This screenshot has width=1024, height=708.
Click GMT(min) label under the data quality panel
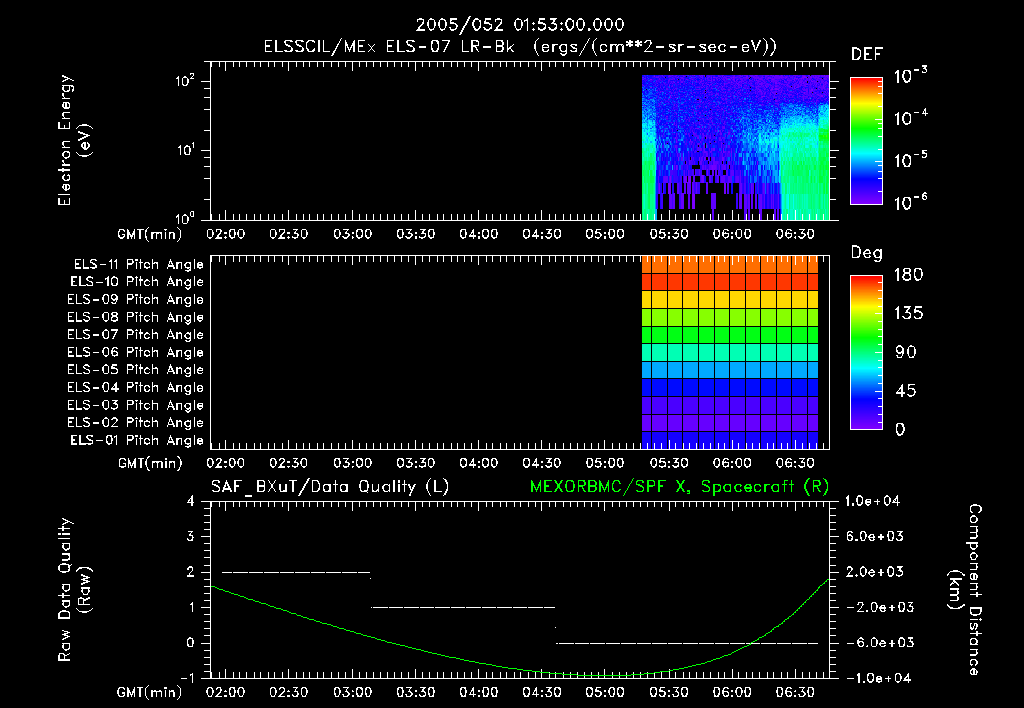[150, 692]
